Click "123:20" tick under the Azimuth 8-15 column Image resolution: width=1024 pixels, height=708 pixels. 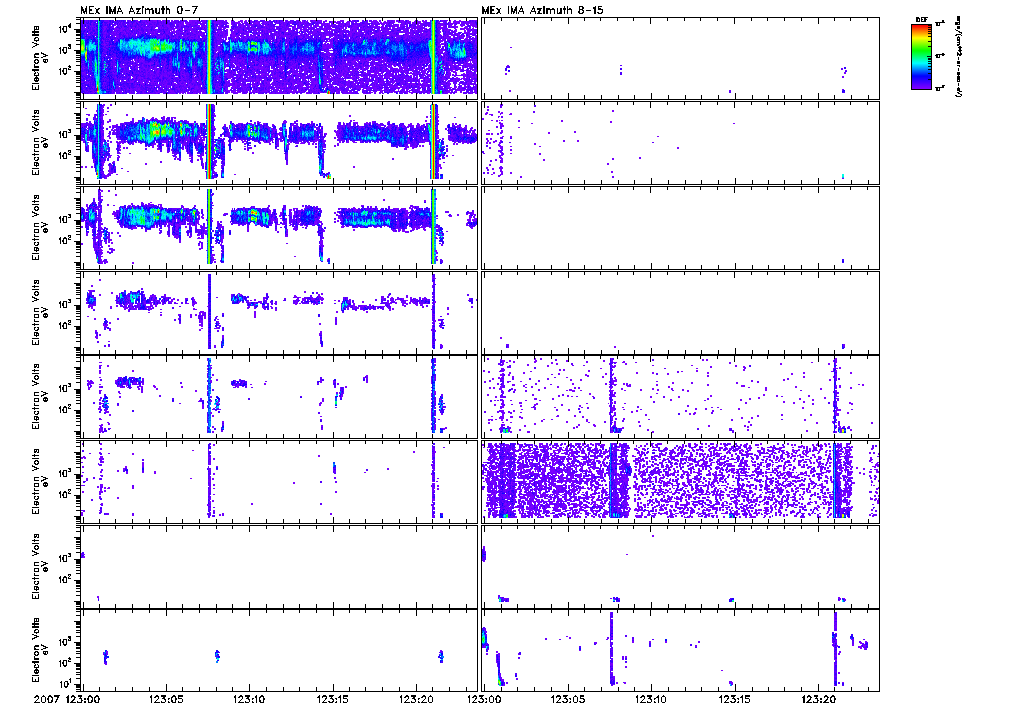(818, 699)
